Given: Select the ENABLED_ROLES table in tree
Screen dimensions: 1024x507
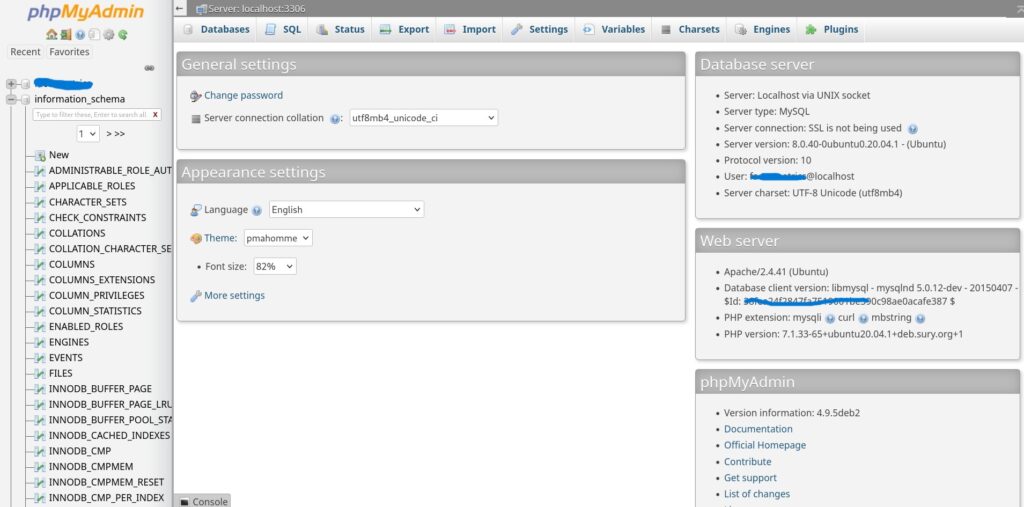Looking at the screenshot, I should 86,327.
